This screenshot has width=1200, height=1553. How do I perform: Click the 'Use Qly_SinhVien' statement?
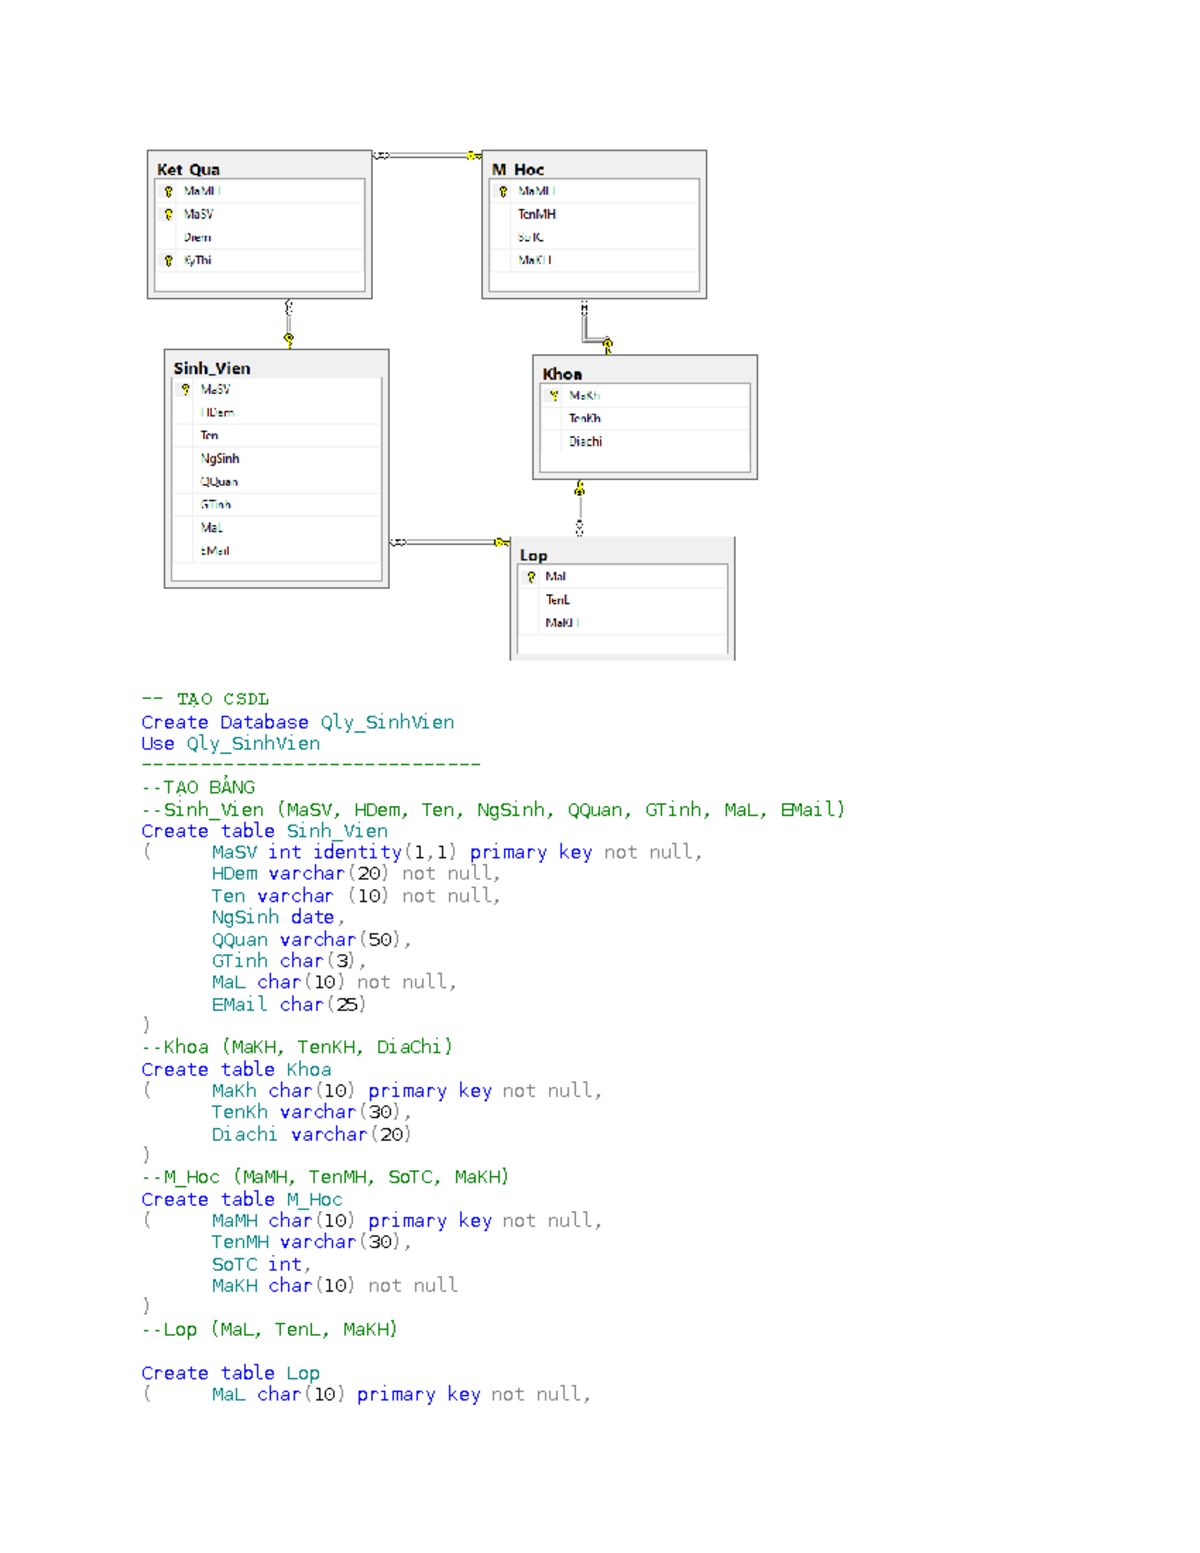(x=231, y=743)
